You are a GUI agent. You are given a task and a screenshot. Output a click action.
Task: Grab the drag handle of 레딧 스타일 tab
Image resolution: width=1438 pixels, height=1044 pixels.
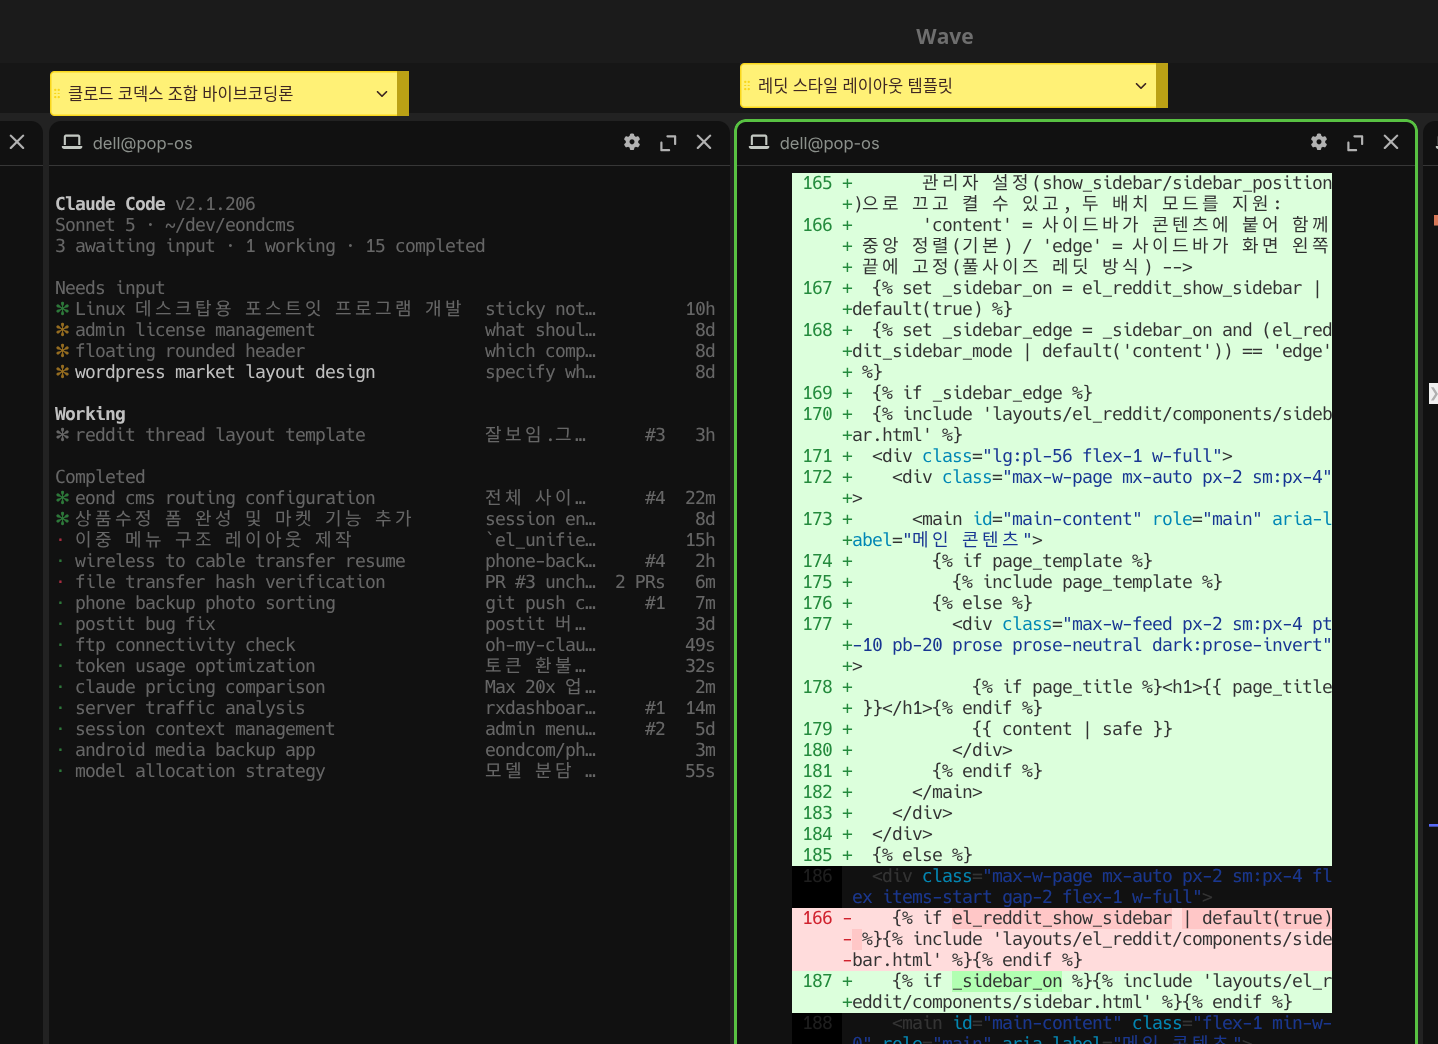coord(746,86)
